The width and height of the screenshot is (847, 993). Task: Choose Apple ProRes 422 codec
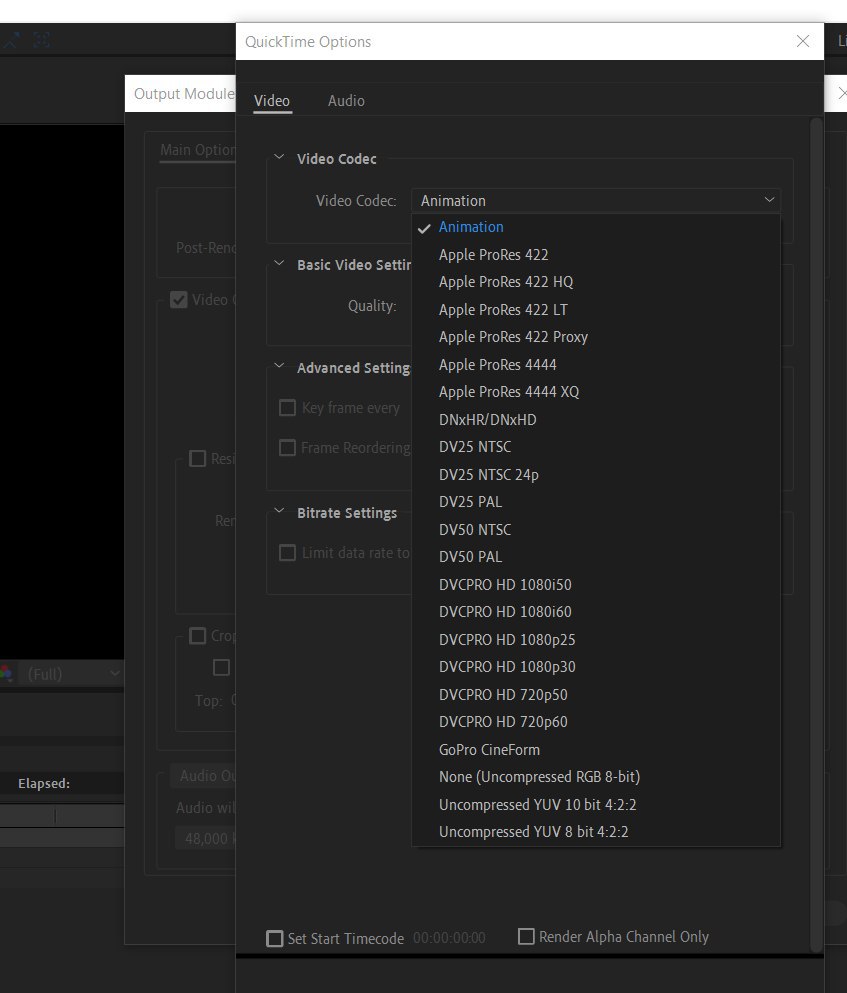(x=596, y=255)
